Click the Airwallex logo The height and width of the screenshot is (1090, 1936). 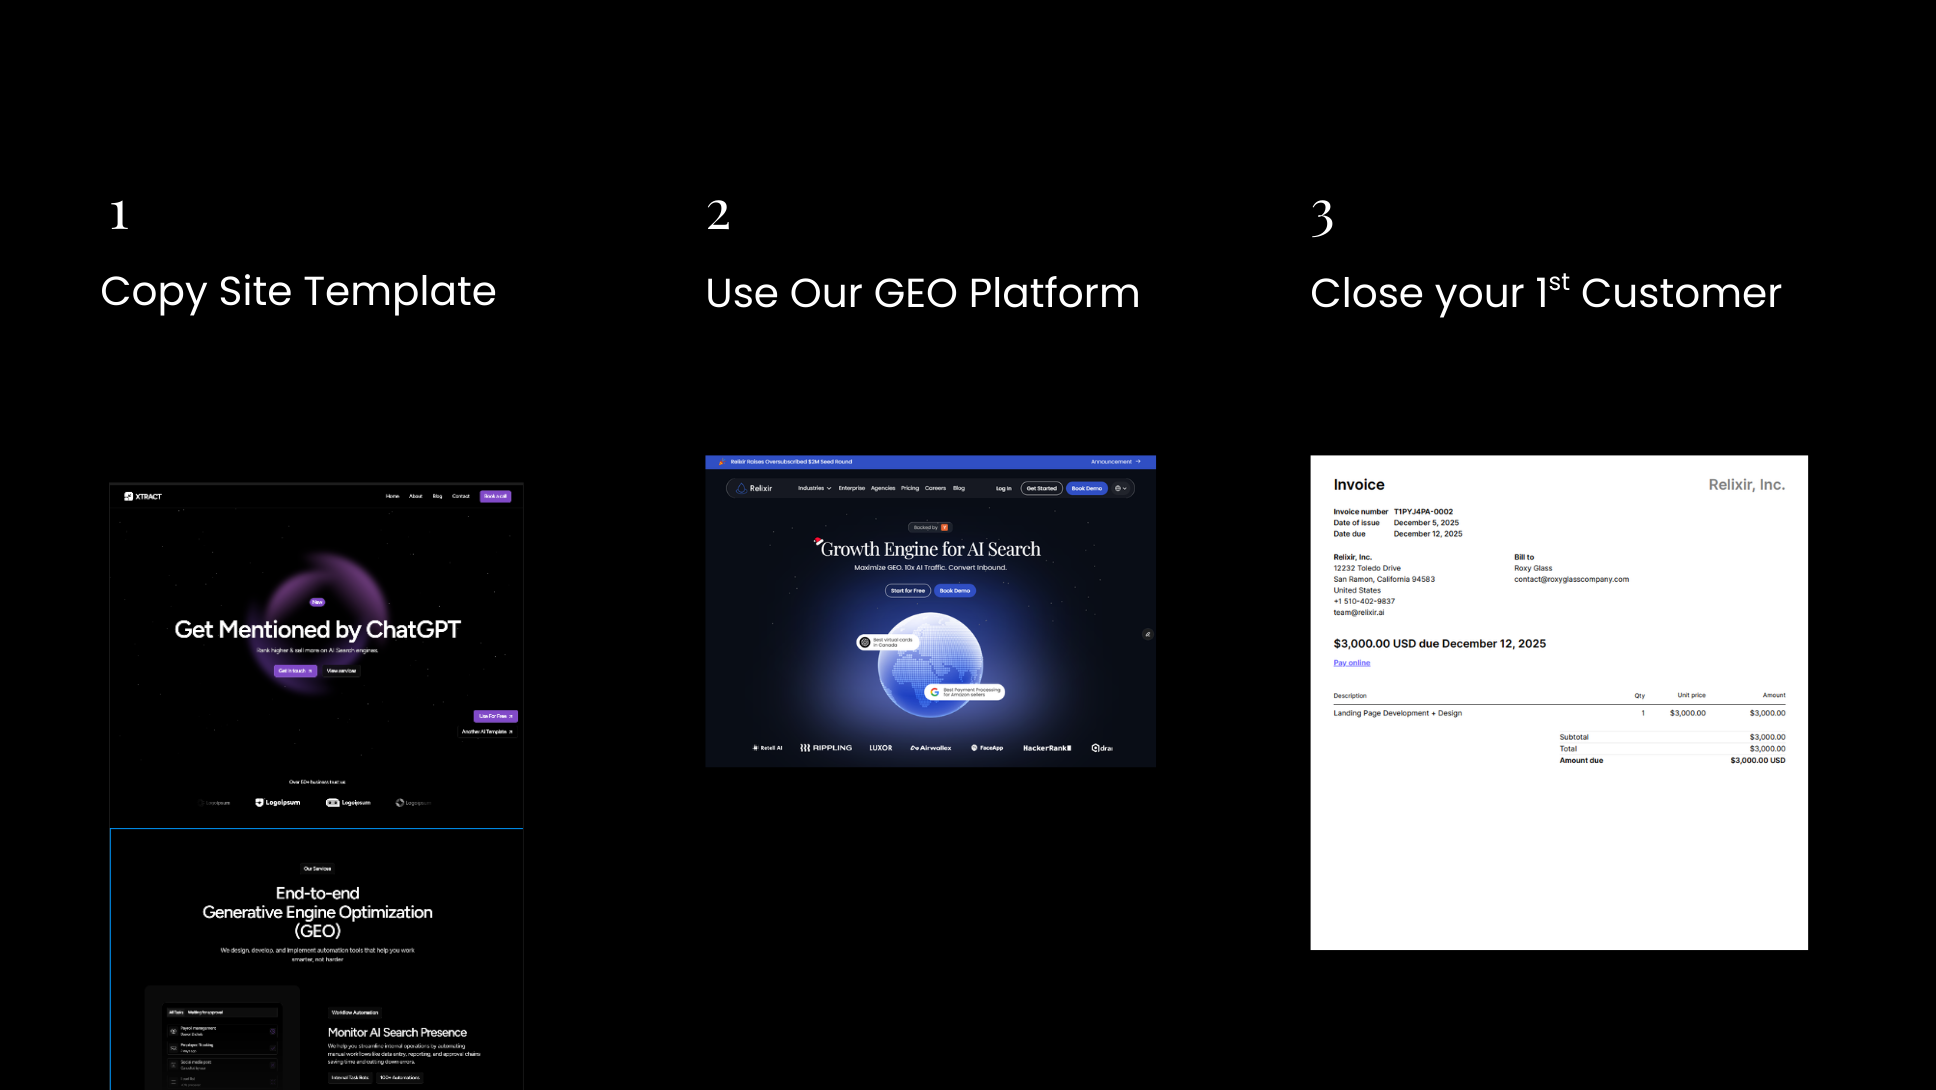(x=930, y=748)
